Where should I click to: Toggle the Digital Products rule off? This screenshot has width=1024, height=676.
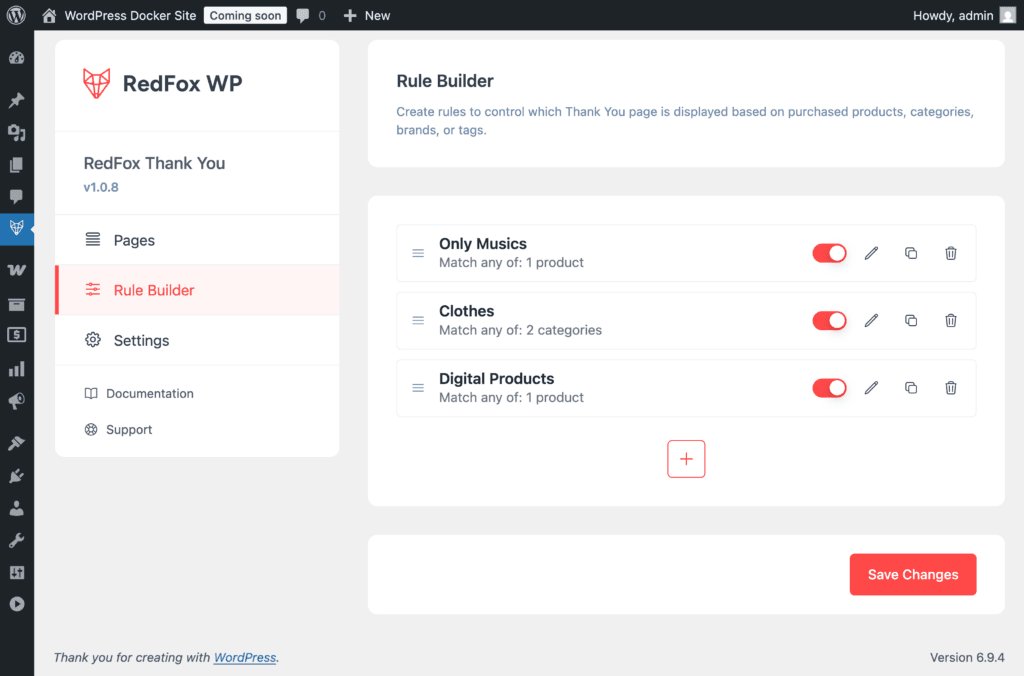(x=829, y=388)
